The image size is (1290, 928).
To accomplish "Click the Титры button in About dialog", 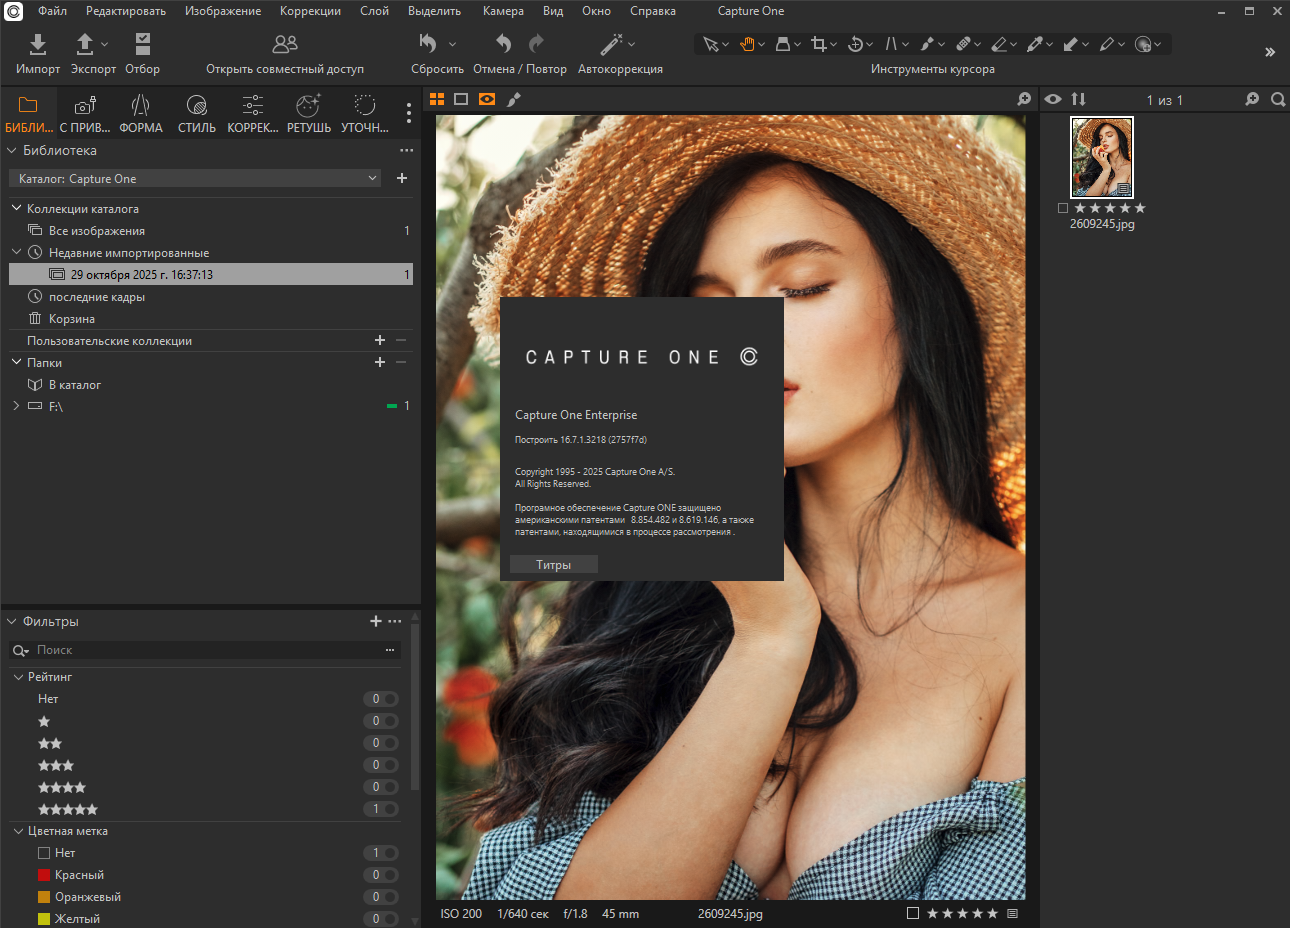I will tap(553, 565).
